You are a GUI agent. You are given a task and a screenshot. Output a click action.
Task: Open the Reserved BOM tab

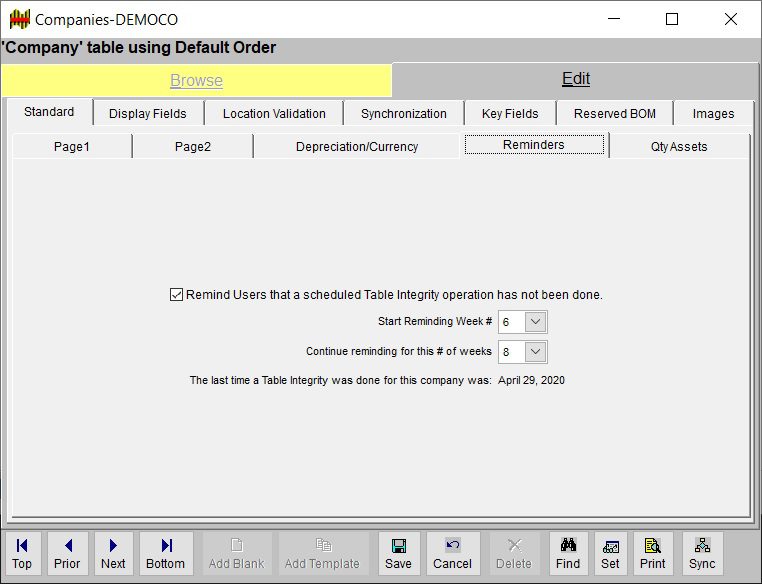tap(615, 114)
